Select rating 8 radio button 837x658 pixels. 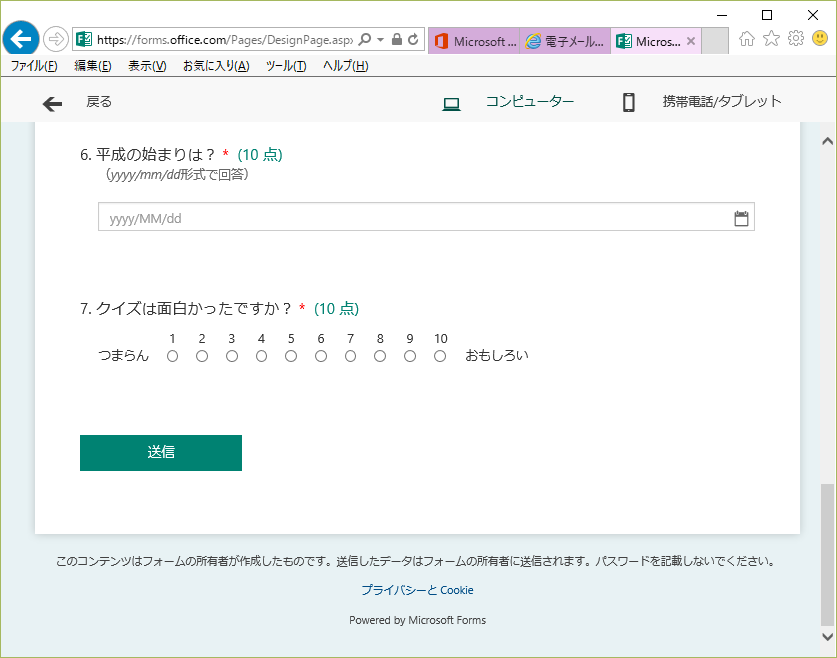(380, 356)
